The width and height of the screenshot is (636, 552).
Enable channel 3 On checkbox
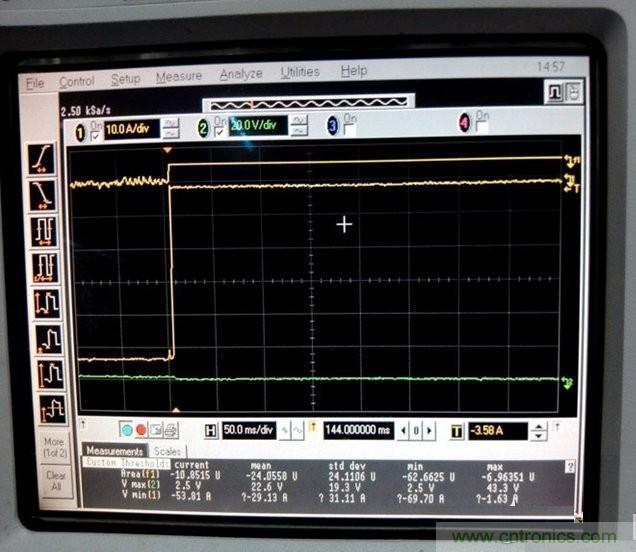349,129
